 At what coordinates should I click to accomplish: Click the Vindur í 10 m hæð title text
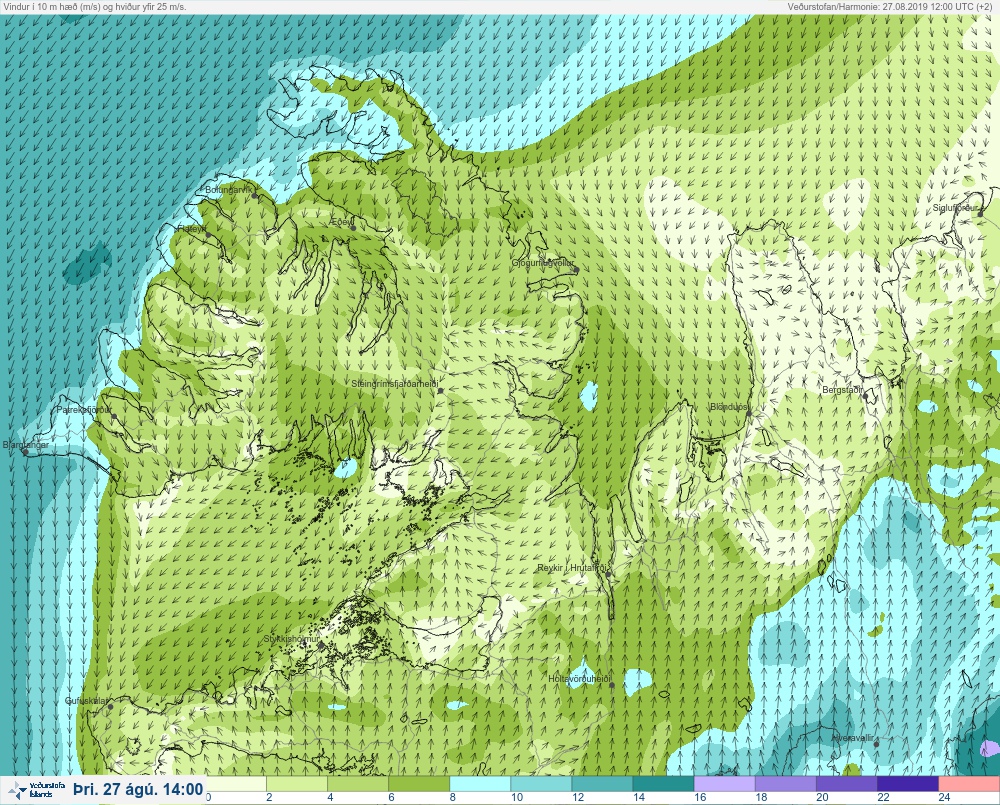95,6
